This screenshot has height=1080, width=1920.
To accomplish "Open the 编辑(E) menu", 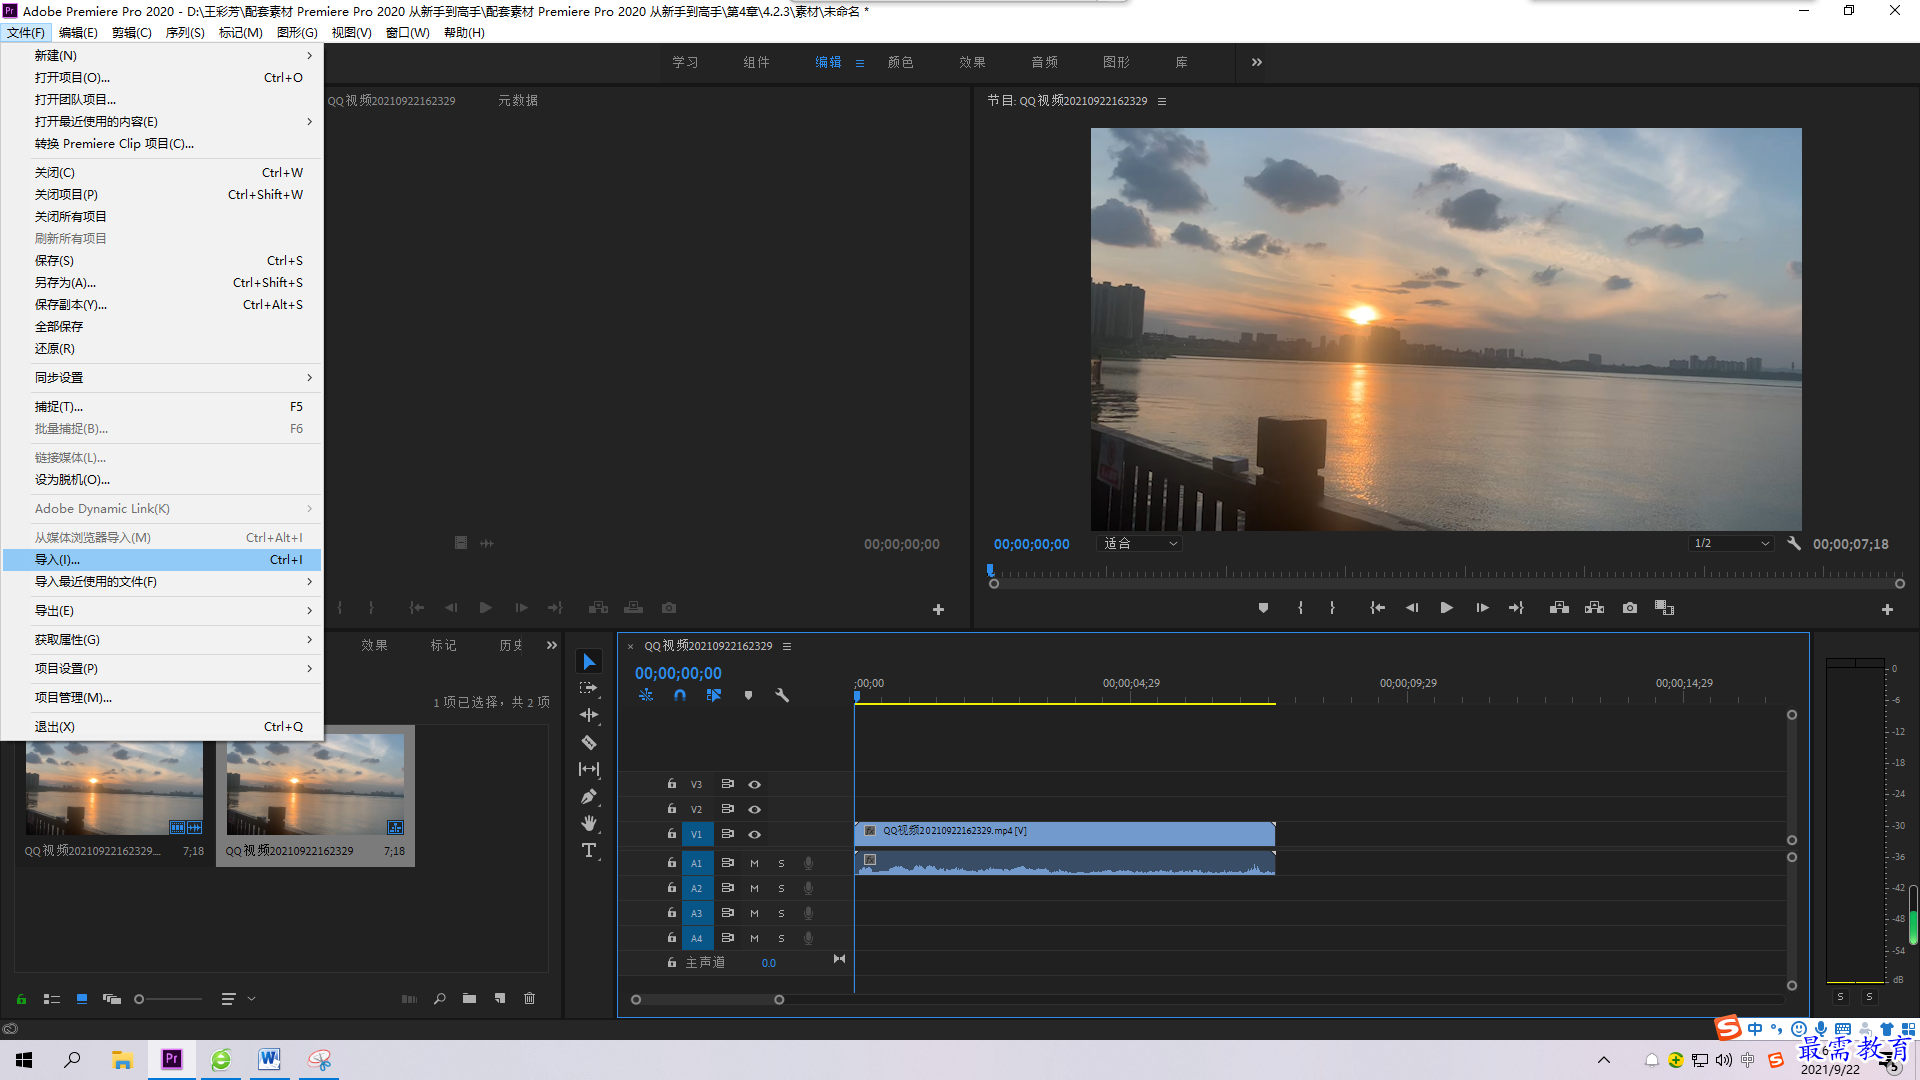I will (78, 32).
